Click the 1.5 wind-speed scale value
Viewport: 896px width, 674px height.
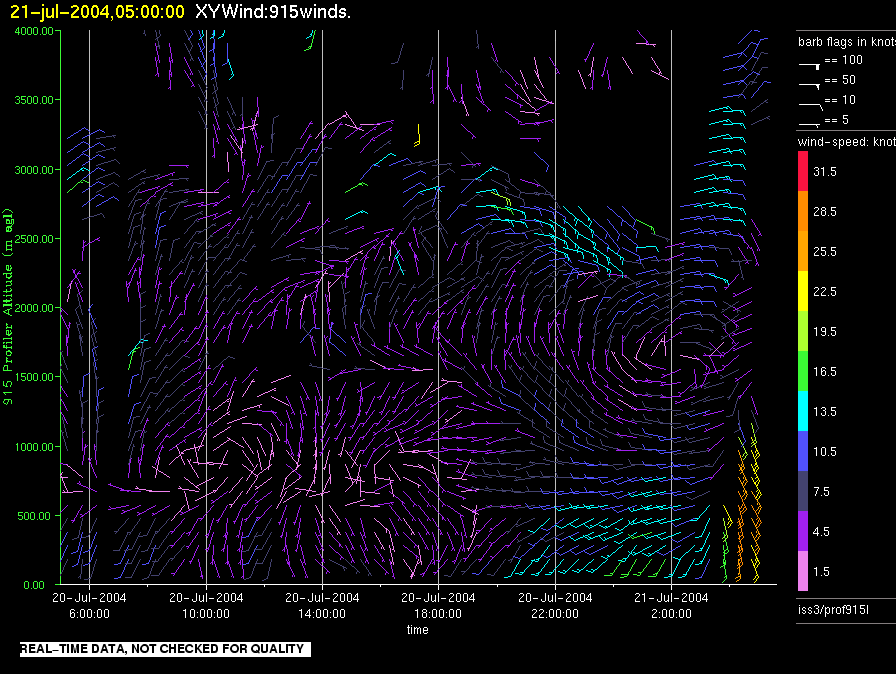click(821, 571)
